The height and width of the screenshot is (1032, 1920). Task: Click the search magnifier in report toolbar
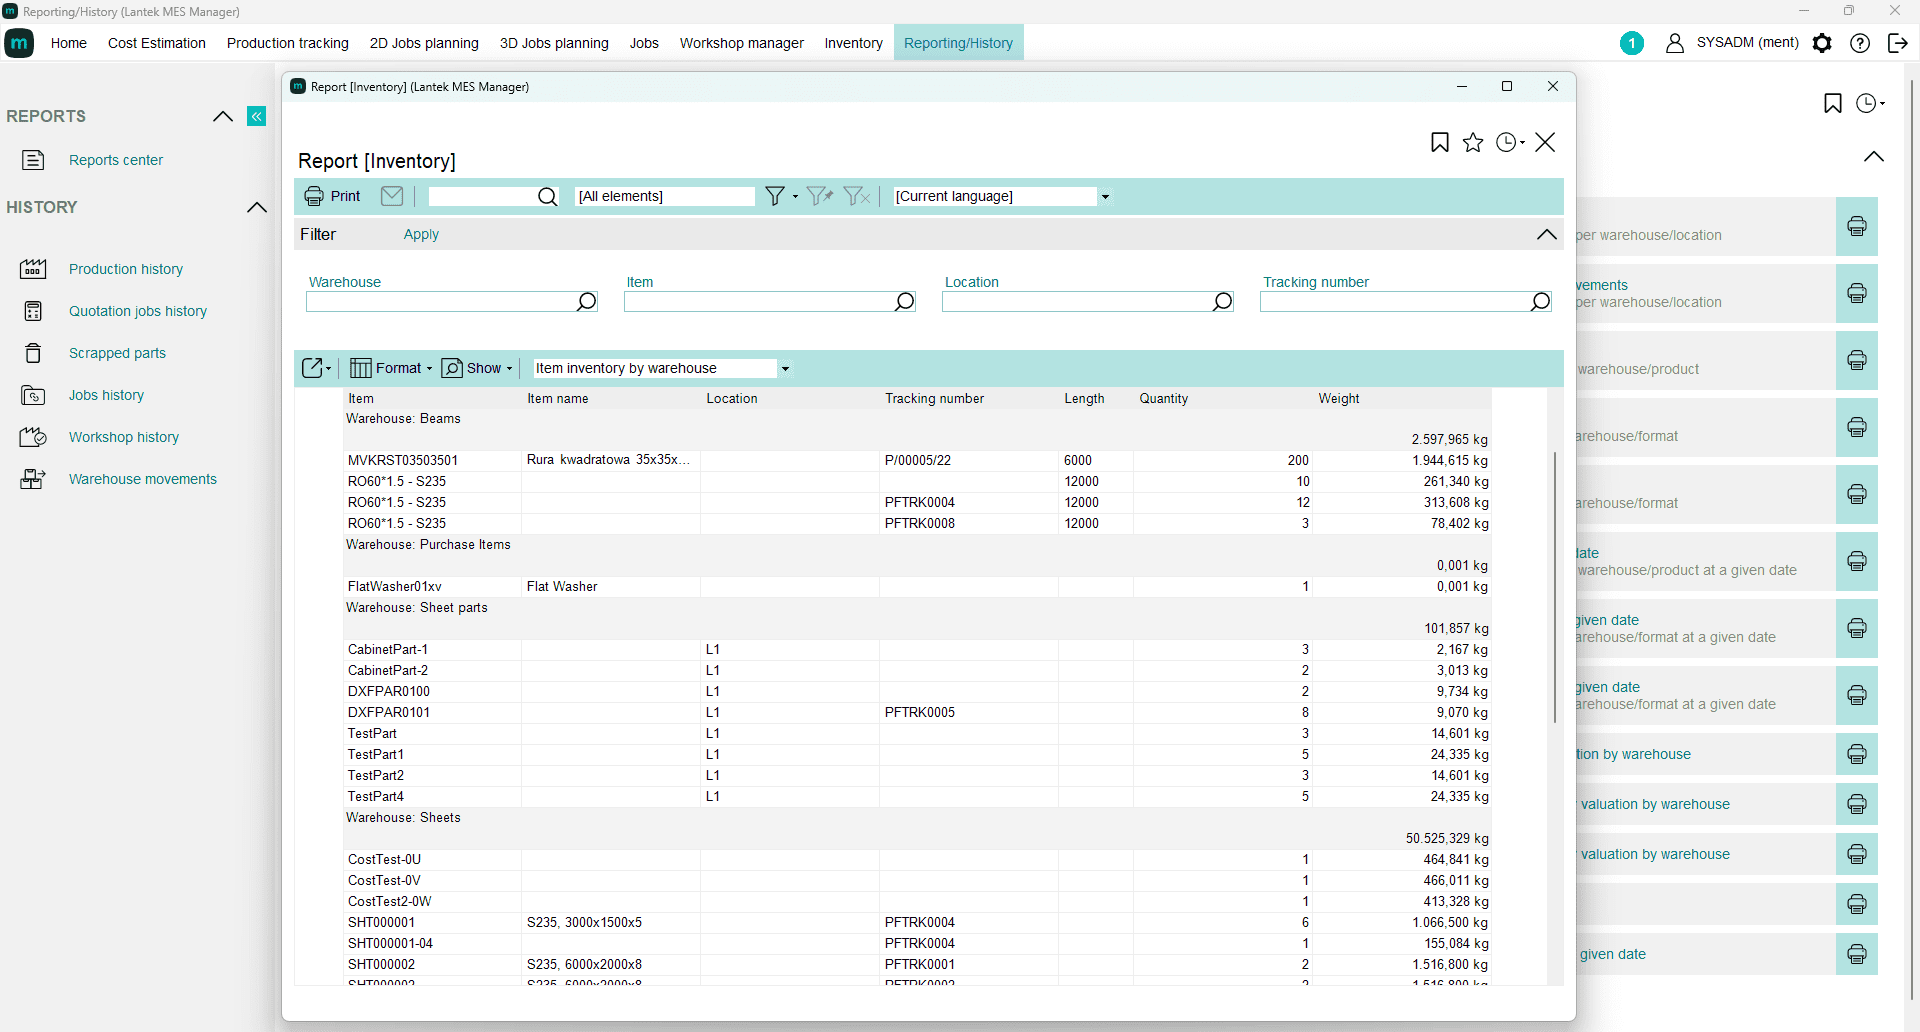pyautogui.click(x=547, y=197)
